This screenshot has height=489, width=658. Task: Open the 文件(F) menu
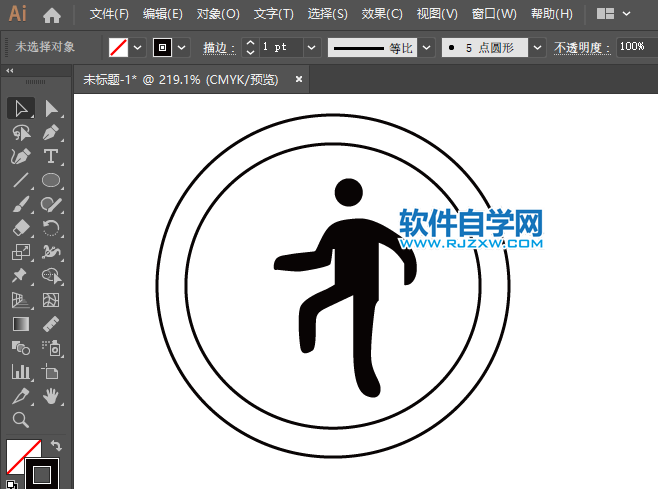[x=109, y=14]
